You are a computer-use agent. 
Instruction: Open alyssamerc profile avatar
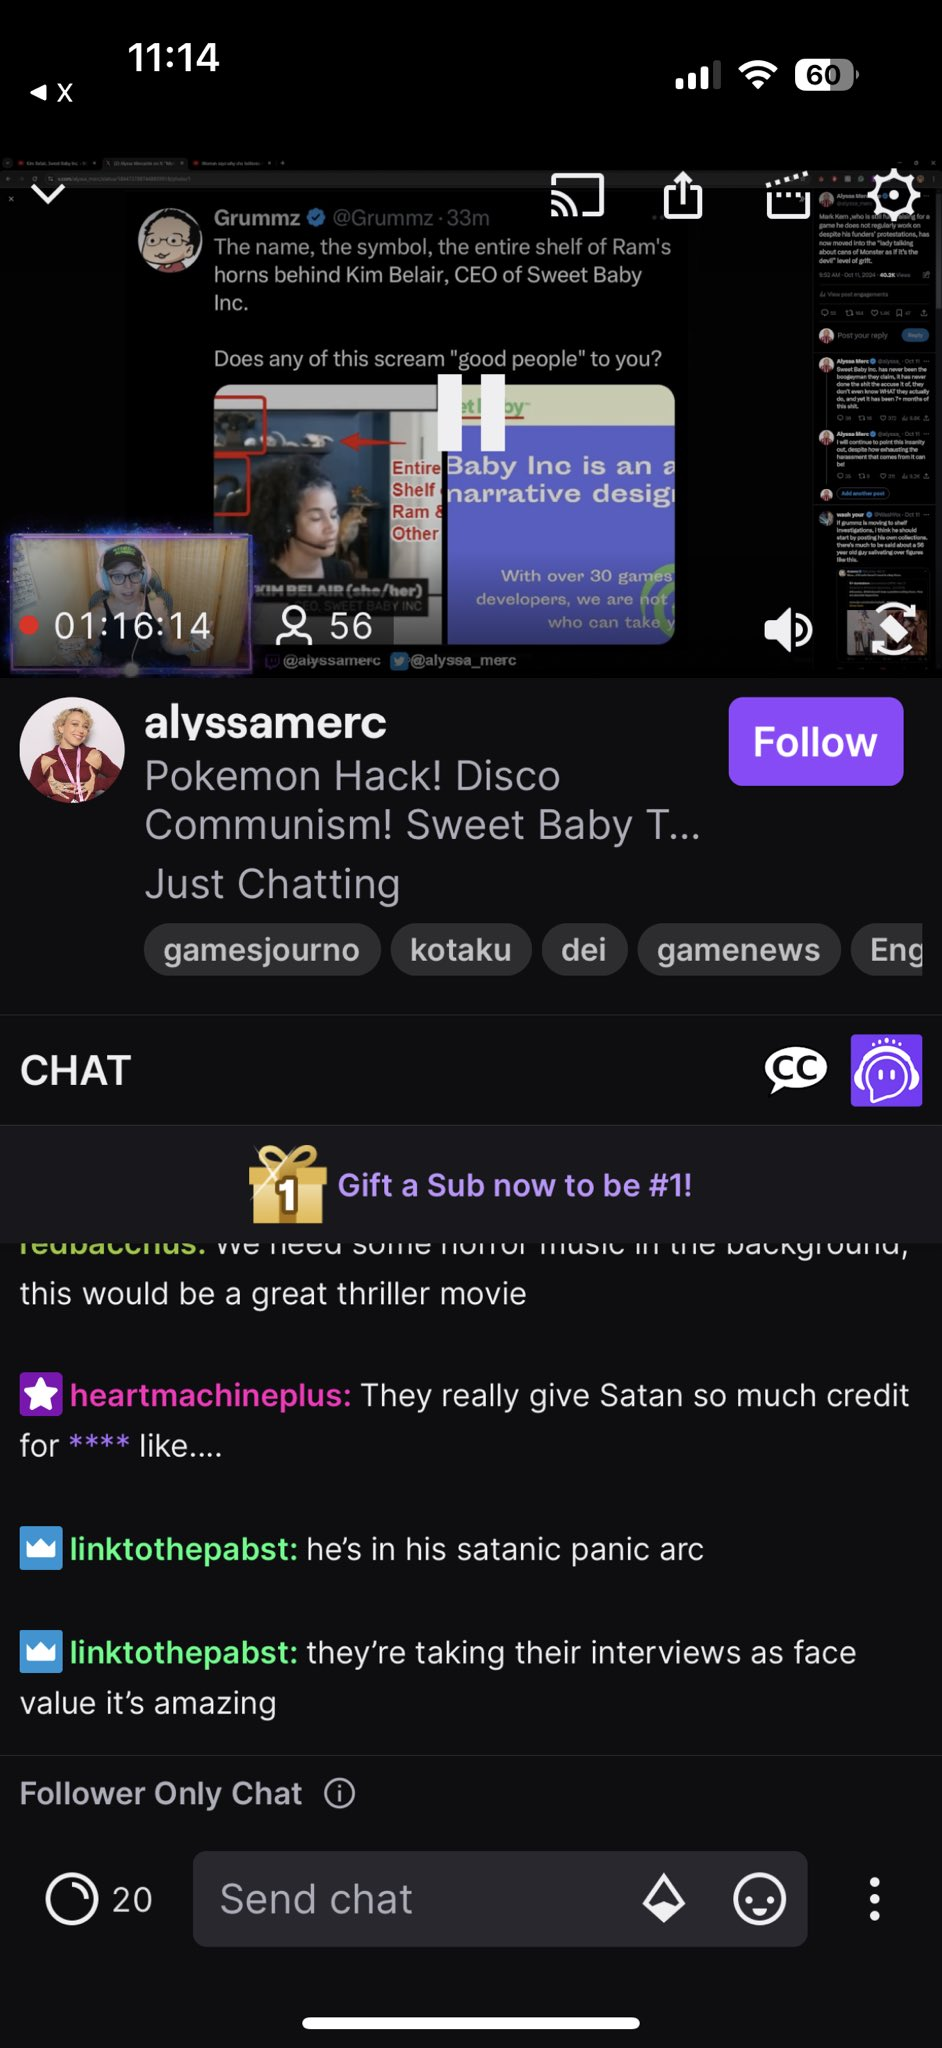[x=72, y=750]
